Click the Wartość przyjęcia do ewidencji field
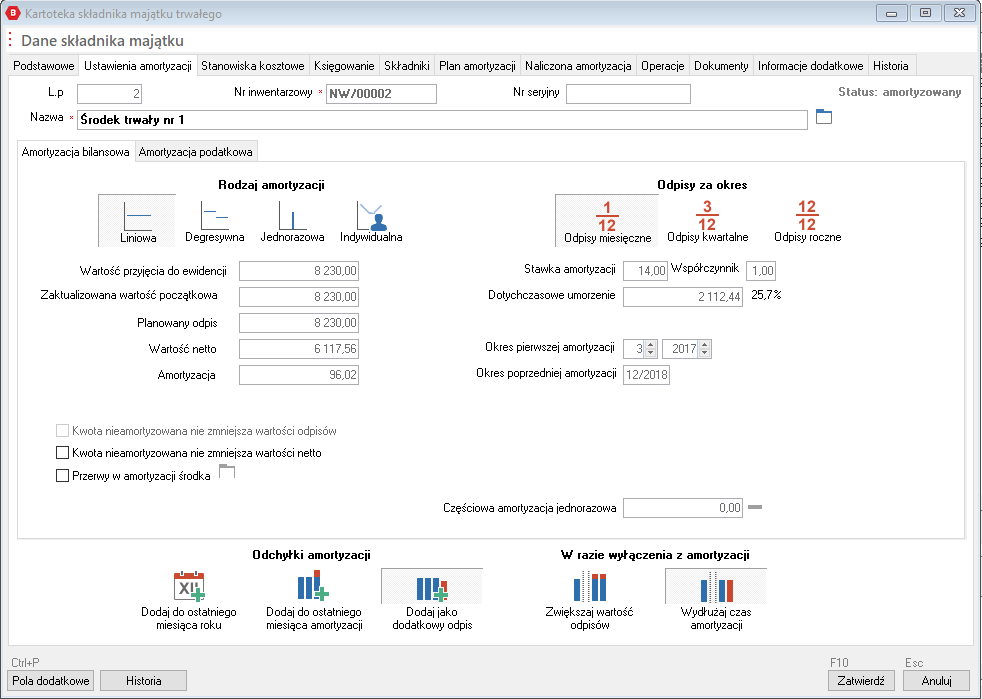The height and width of the screenshot is (699, 982). coord(299,271)
